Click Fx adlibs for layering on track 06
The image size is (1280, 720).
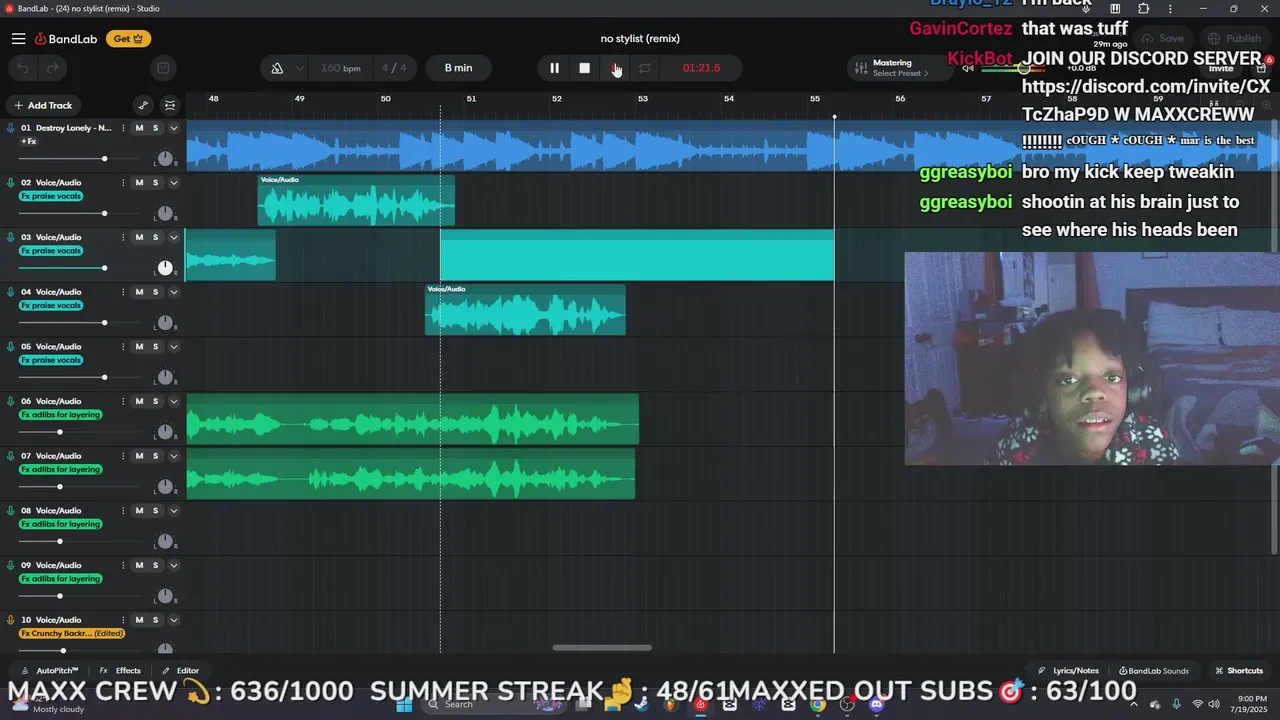click(x=61, y=415)
